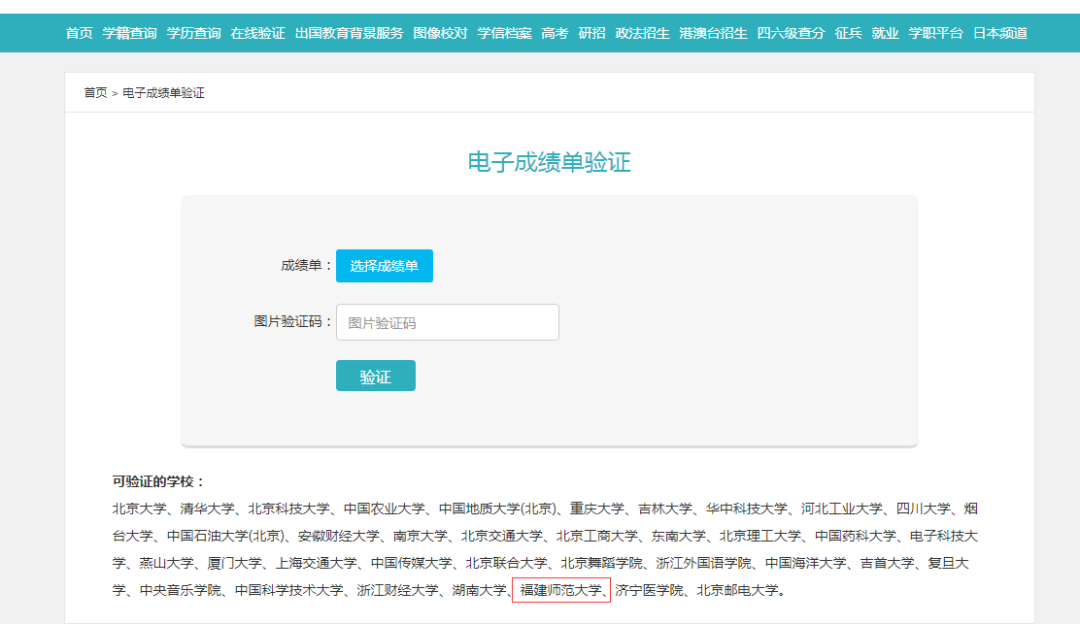Click 首页 in the breadcrumb
This screenshot has width=1080, height=624.
point(94,92)
